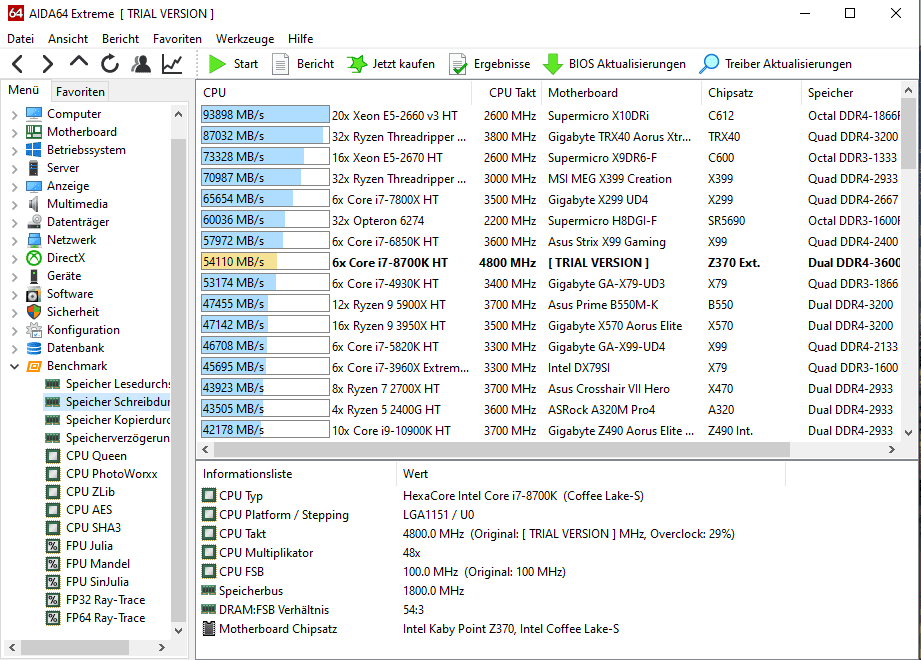
Task: Open the user profile toolbar icon
Action: pos(141,63)
